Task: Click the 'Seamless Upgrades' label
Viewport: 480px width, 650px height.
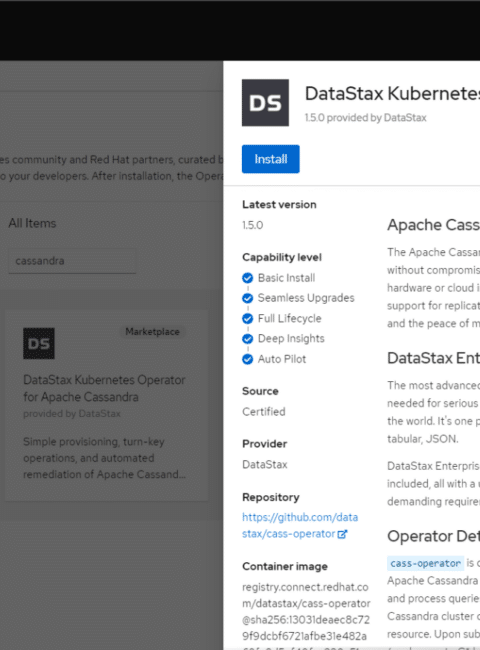Action: [x=306, y=298]
